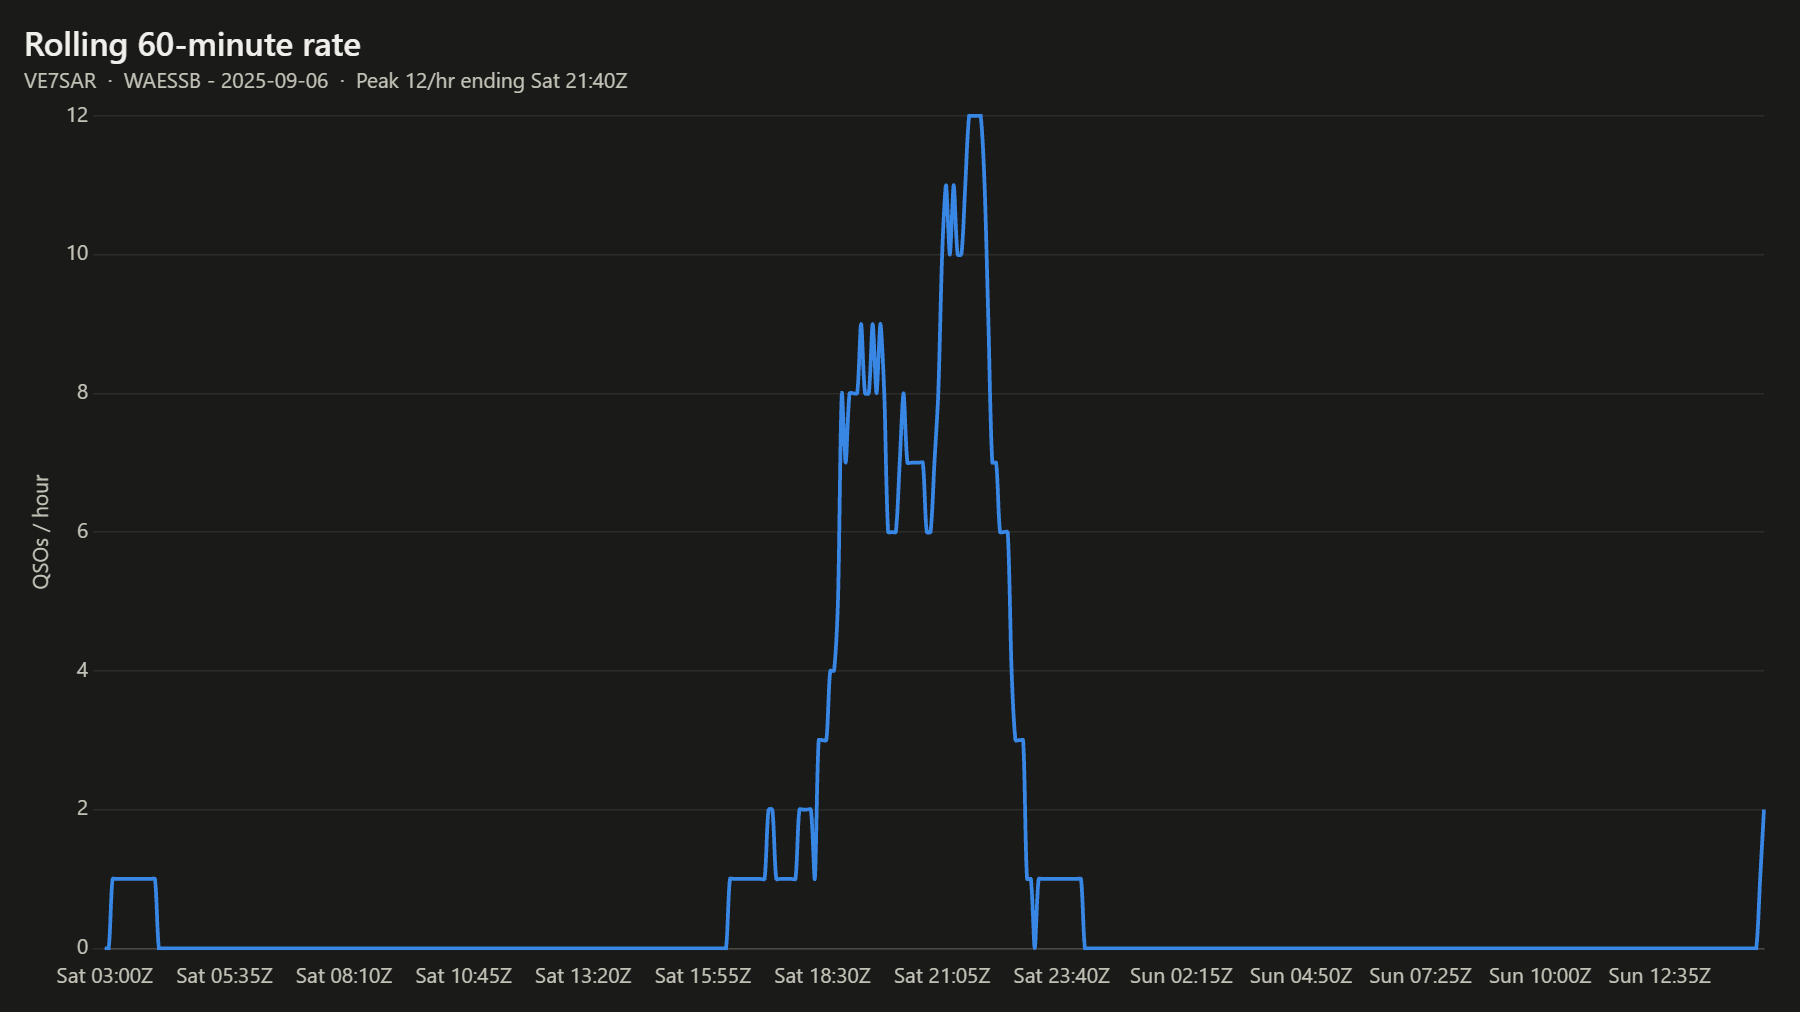Viewport: 1800px width, 1012px height.
Task: Click the 'Sat 23:40Z' time label
Action: pyautogui.click(x=1062, y=976)
